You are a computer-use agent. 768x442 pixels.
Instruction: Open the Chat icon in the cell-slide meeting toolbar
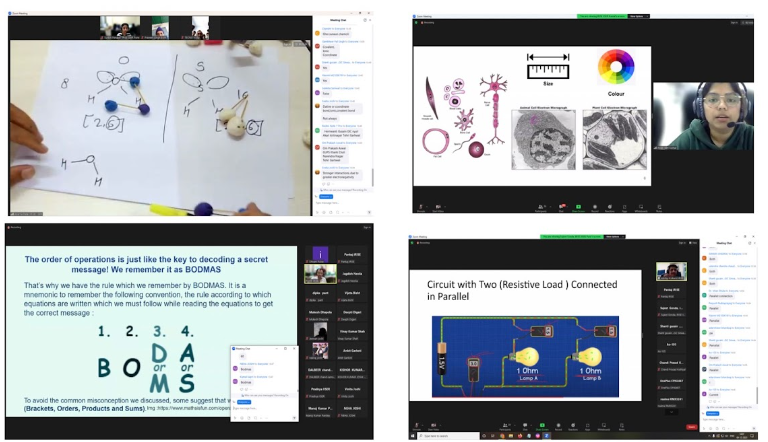pyautogui.click(x=562, y=206)
